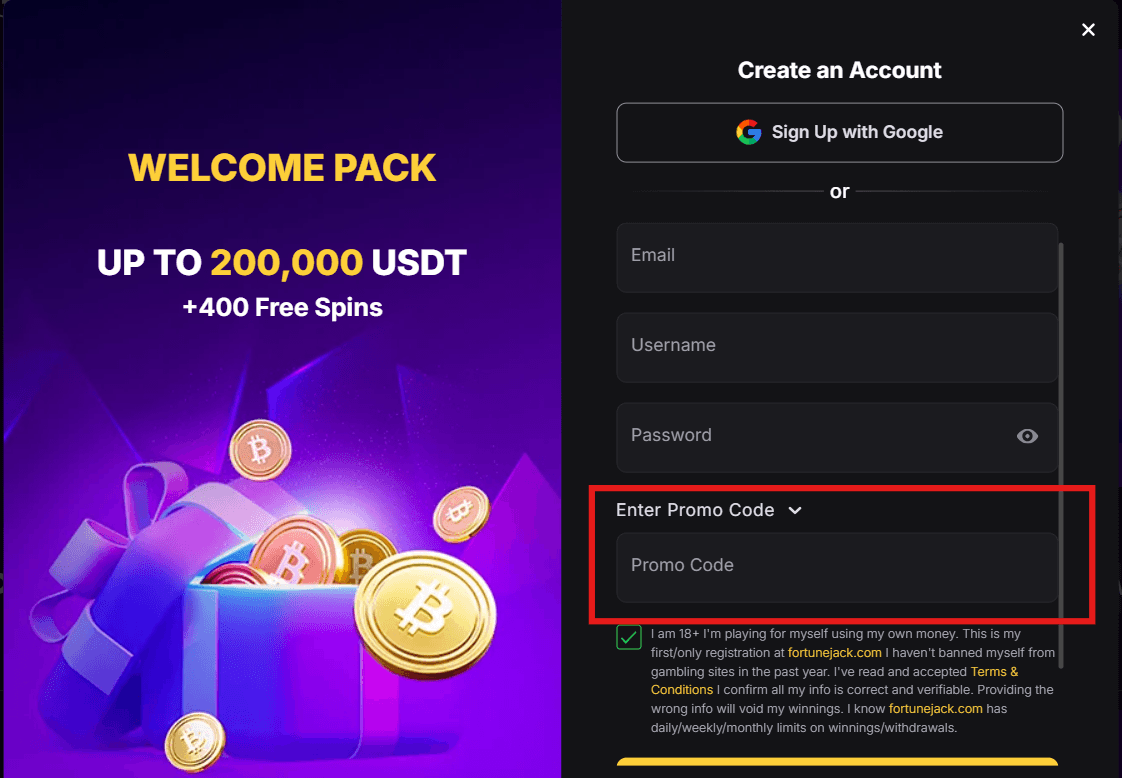Image resolution: width=1122 pixels, height=778 pixels.
Task: Select the Password input field
Action: 810,436
